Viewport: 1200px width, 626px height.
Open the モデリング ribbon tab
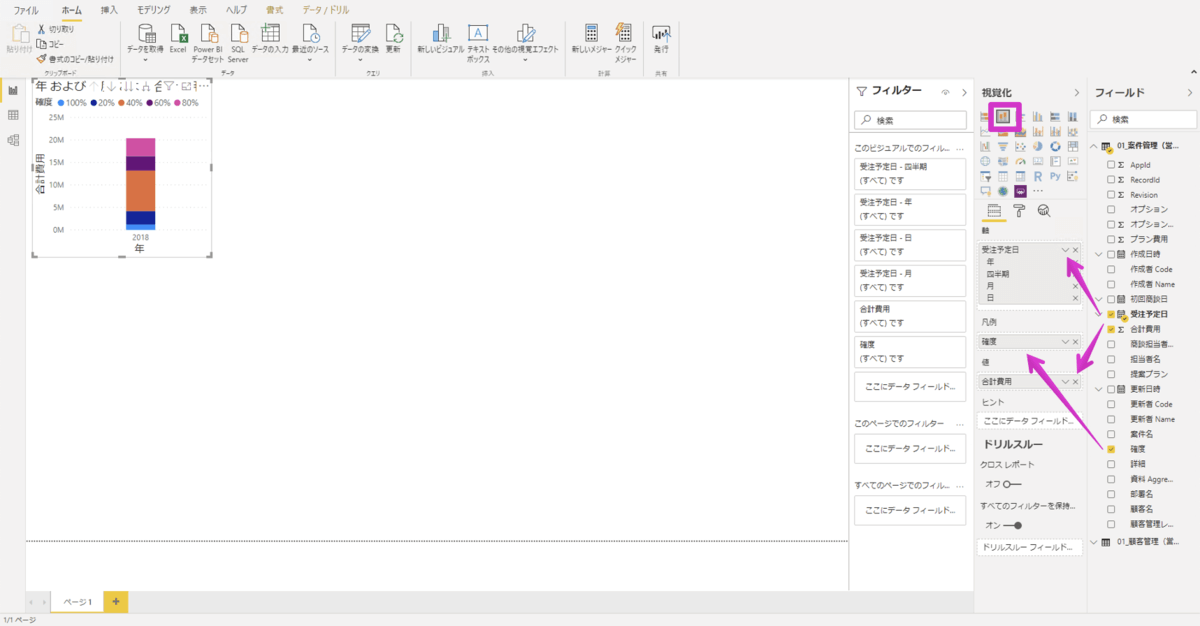153,9
